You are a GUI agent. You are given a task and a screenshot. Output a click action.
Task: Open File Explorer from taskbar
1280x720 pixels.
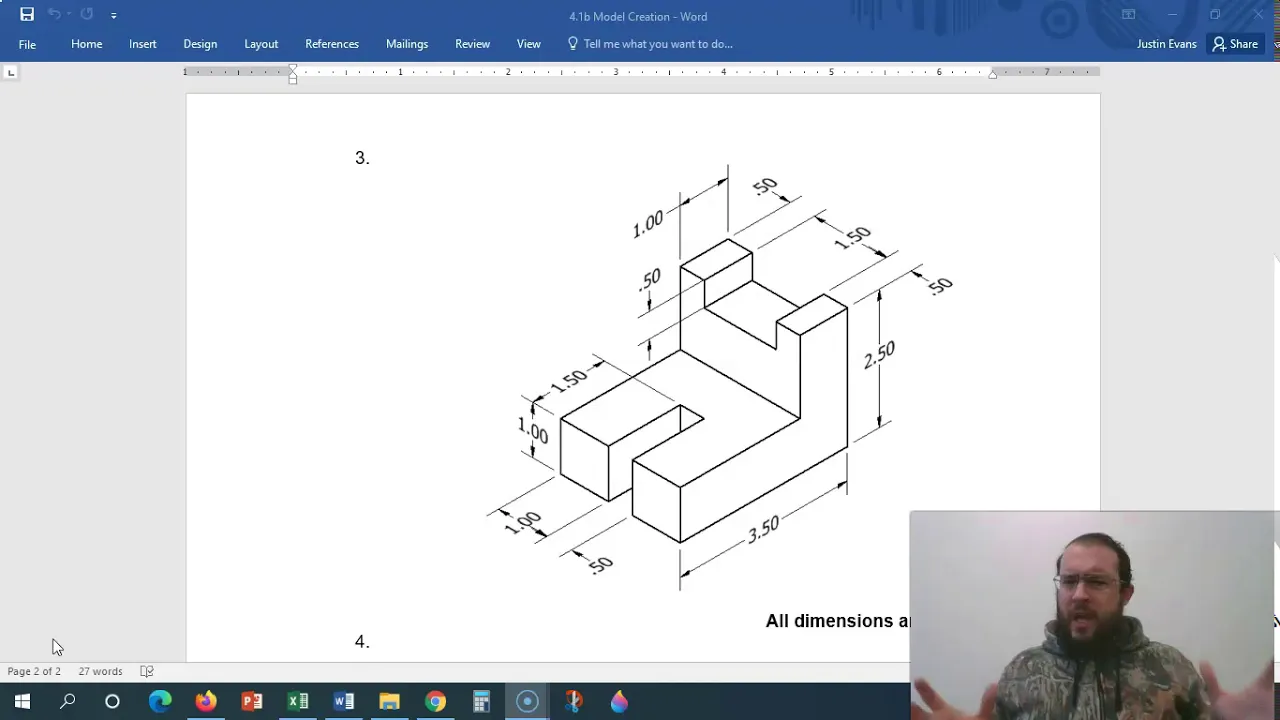[x=389, y=701]
